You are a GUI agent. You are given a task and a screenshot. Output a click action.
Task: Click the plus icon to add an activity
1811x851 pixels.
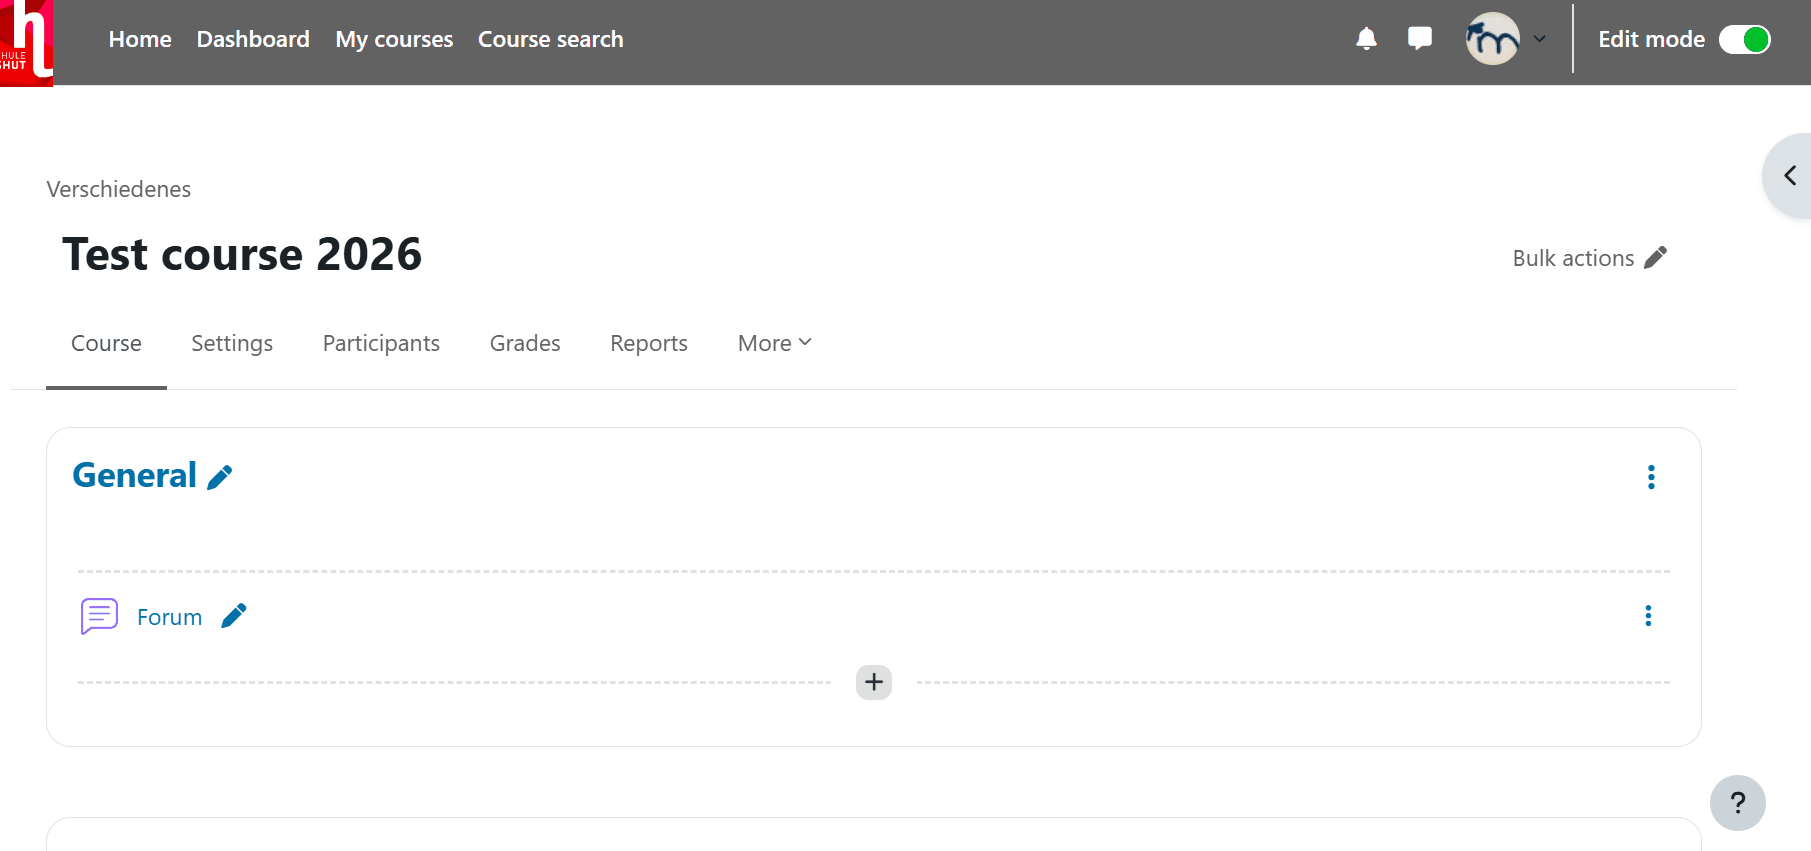tap(873, 682)
